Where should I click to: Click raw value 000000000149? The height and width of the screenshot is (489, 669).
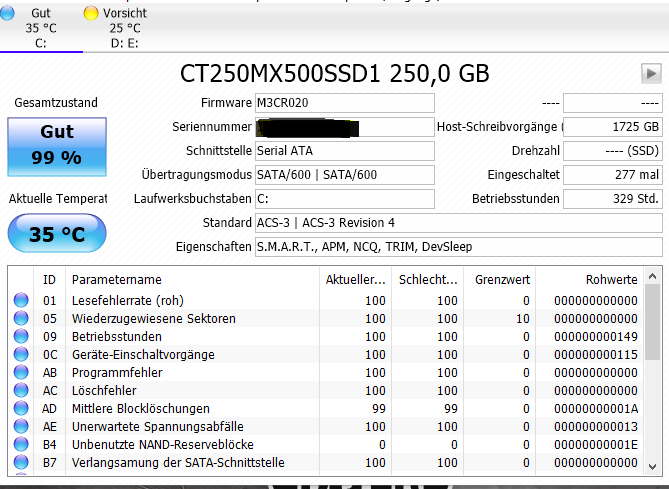[596, 336]
